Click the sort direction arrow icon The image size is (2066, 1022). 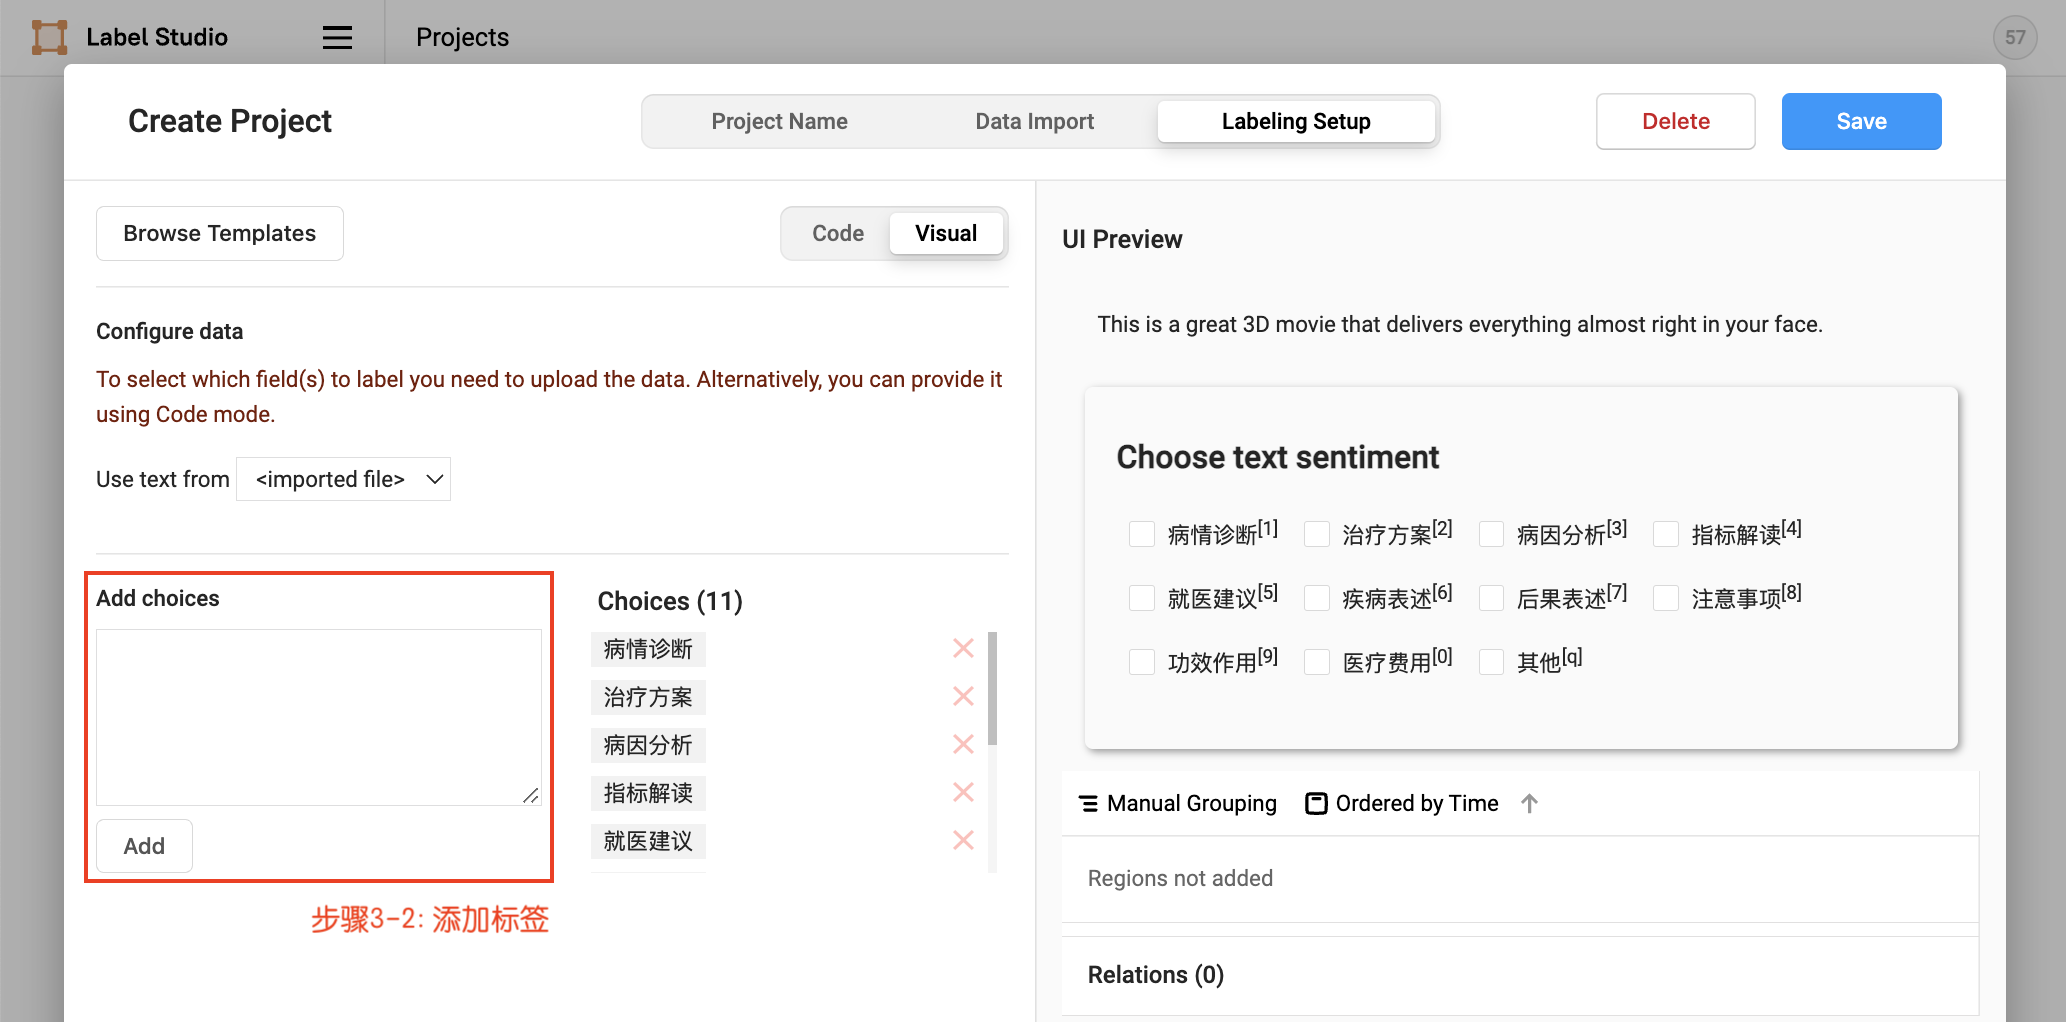pyautogui.click(x=1529, y=803)
